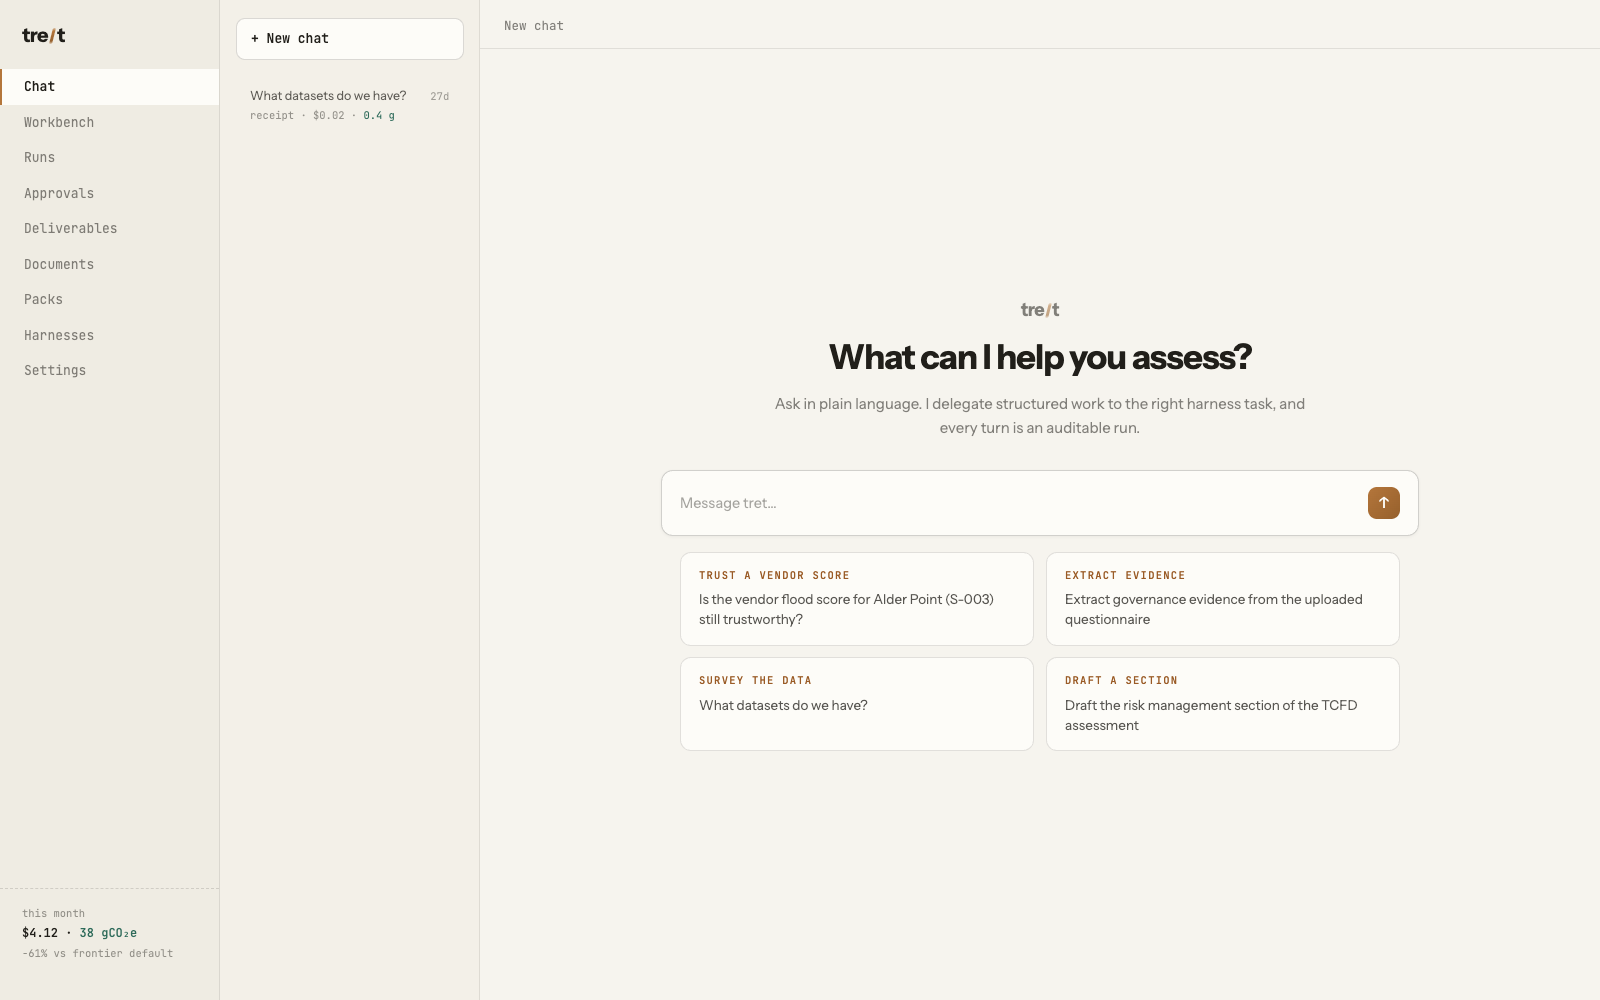Navigate to Deliverables
Screen dimensions: 1600x1000
point(110,229)
